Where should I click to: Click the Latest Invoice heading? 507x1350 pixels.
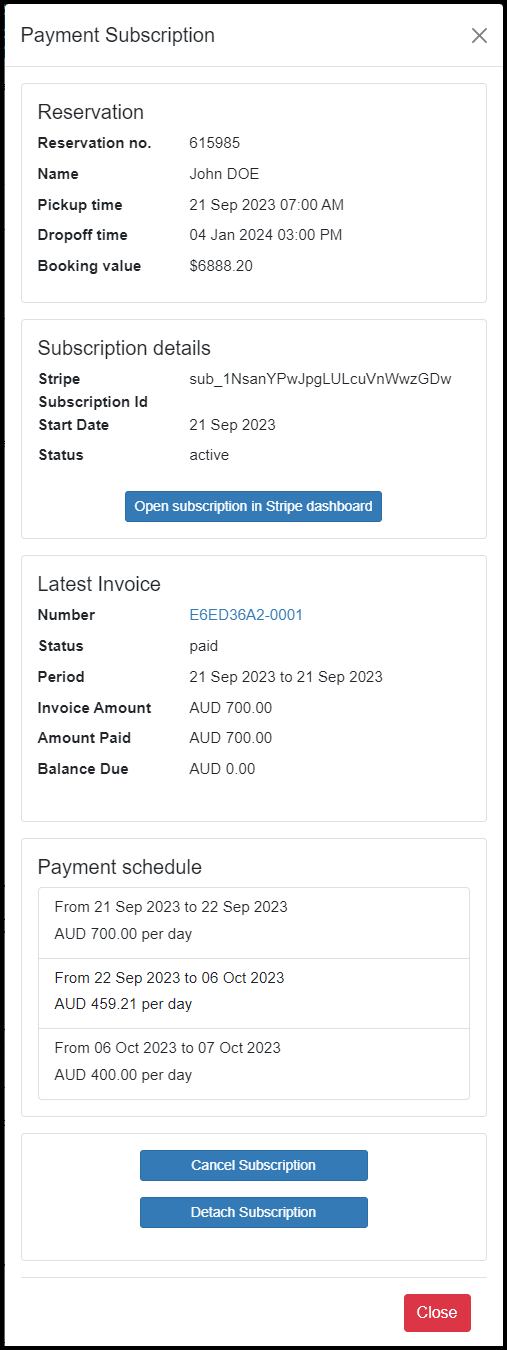(99, 584)
